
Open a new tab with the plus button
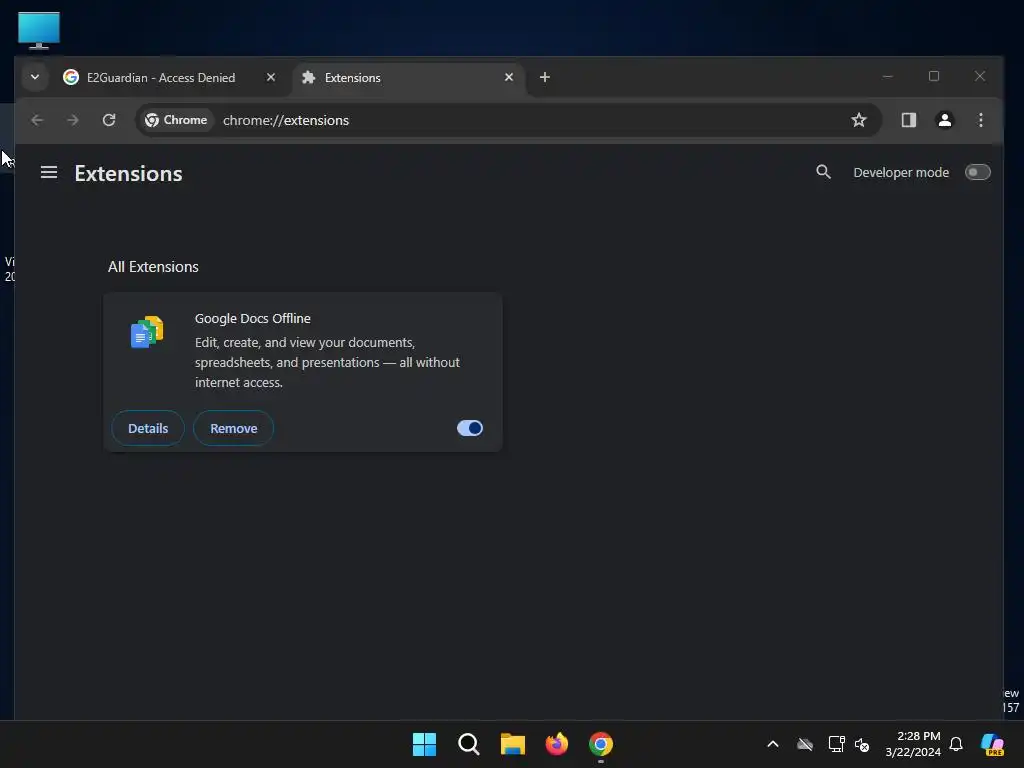(x=545, y=77)
